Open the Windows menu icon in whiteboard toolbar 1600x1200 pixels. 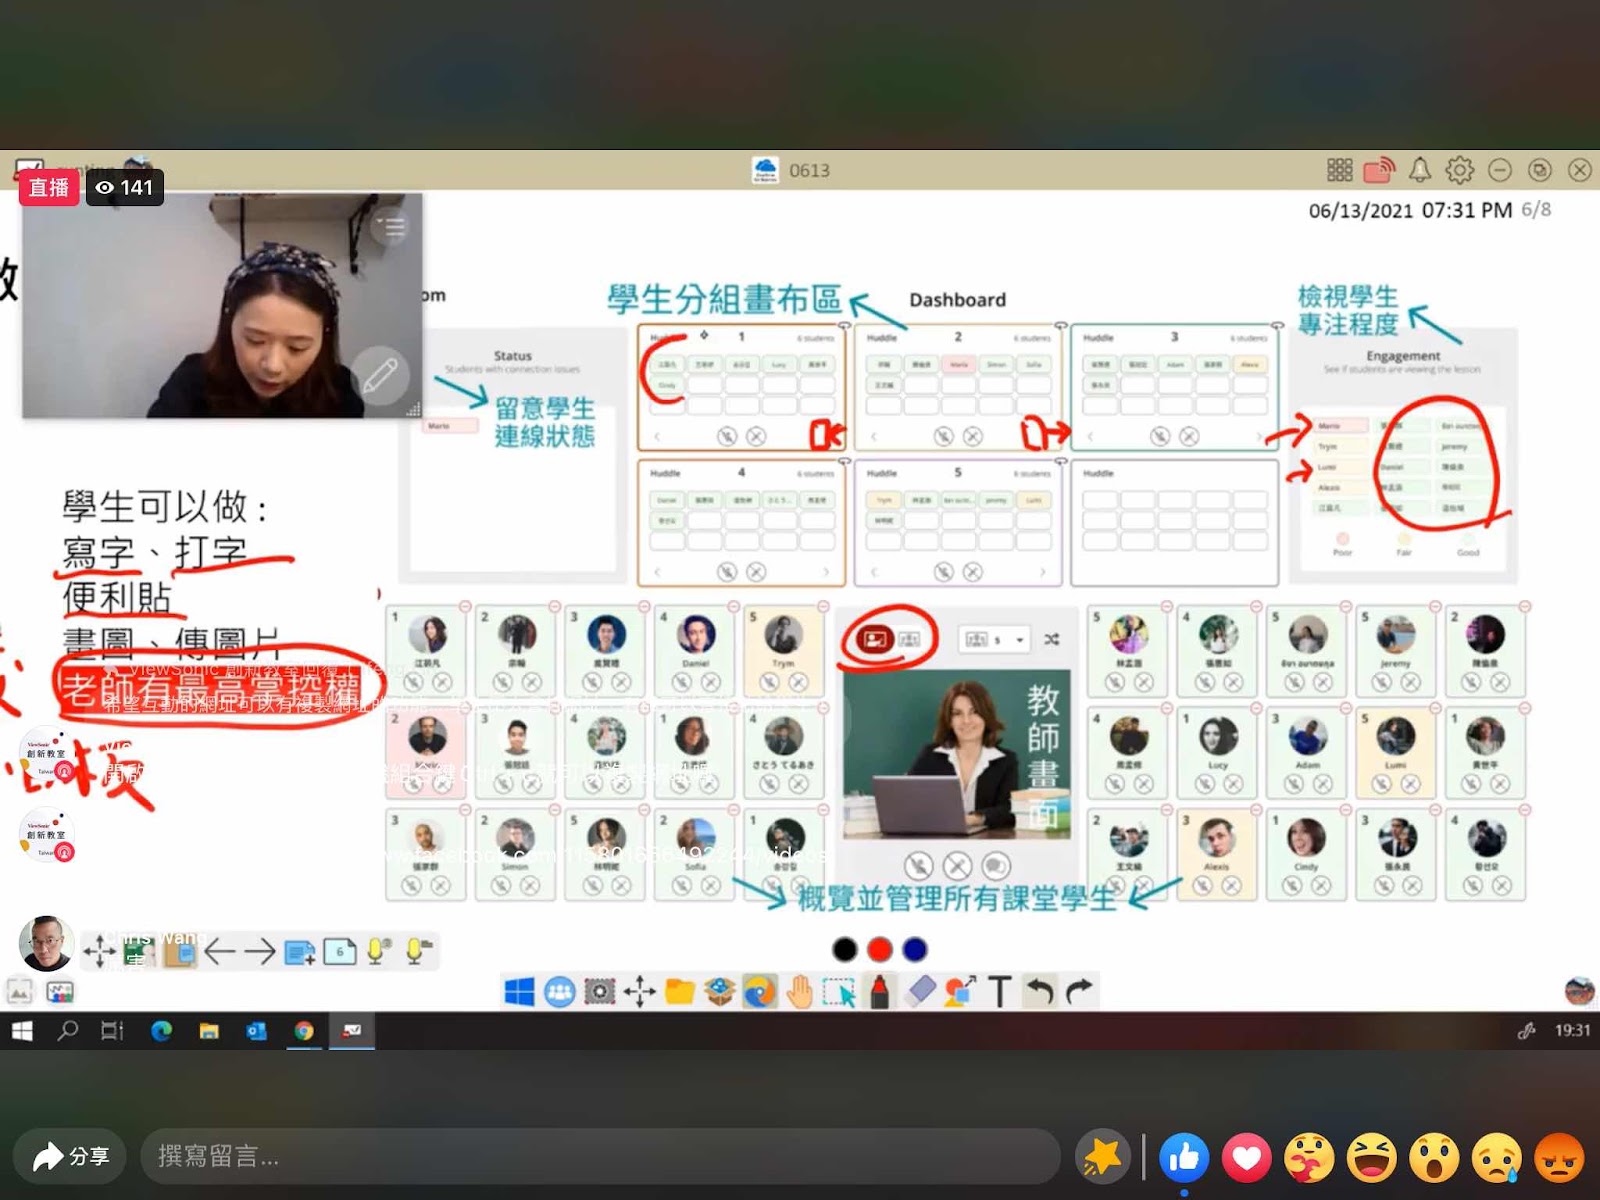519,991
